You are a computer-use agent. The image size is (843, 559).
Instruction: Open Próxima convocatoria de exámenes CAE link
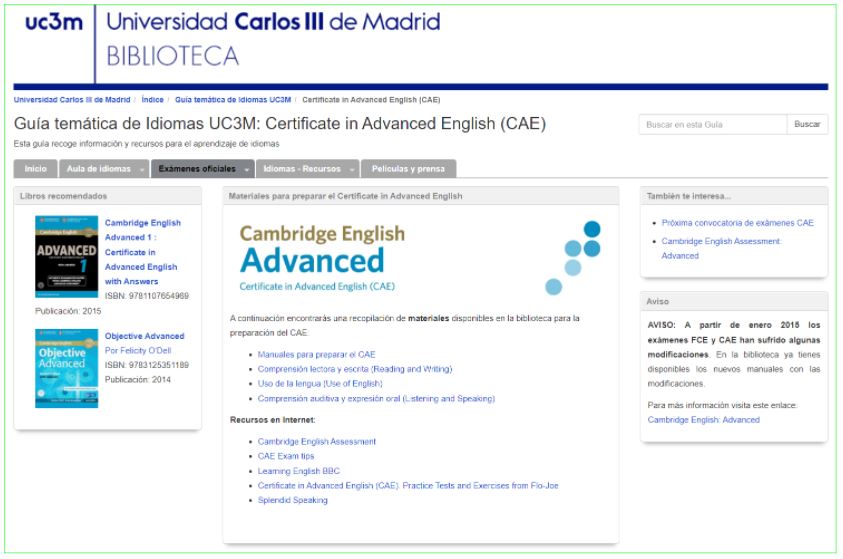(x=738, y=223)
